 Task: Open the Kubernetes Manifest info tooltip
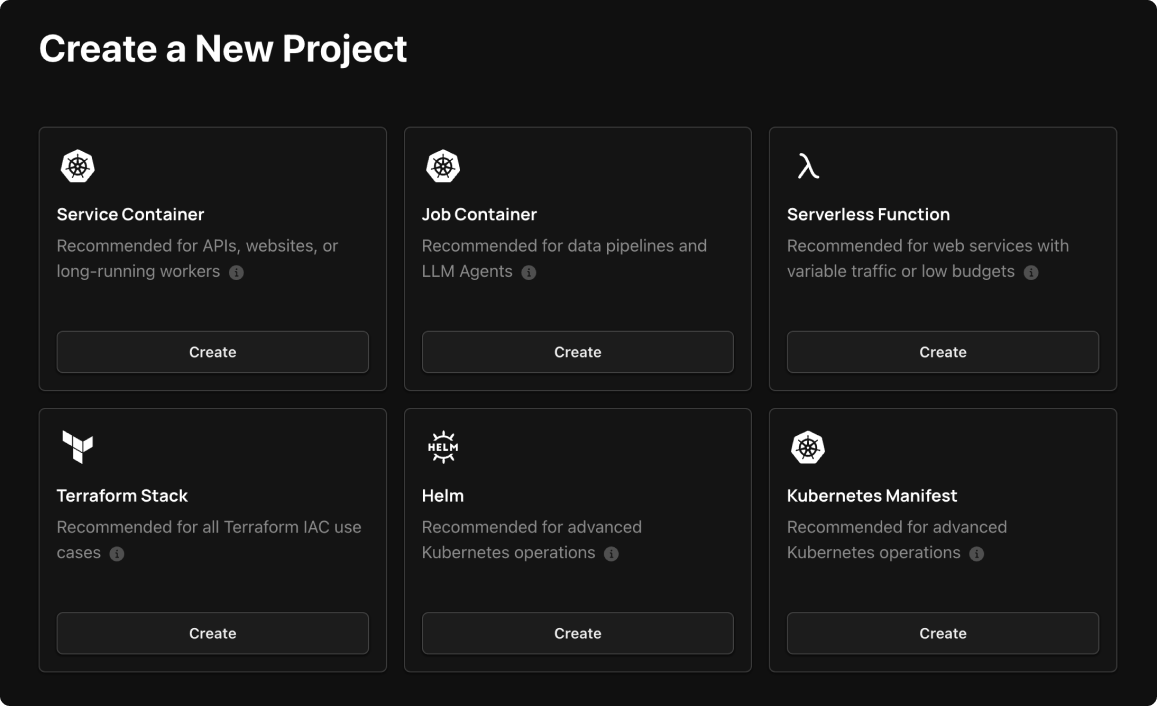coord(975,553)
